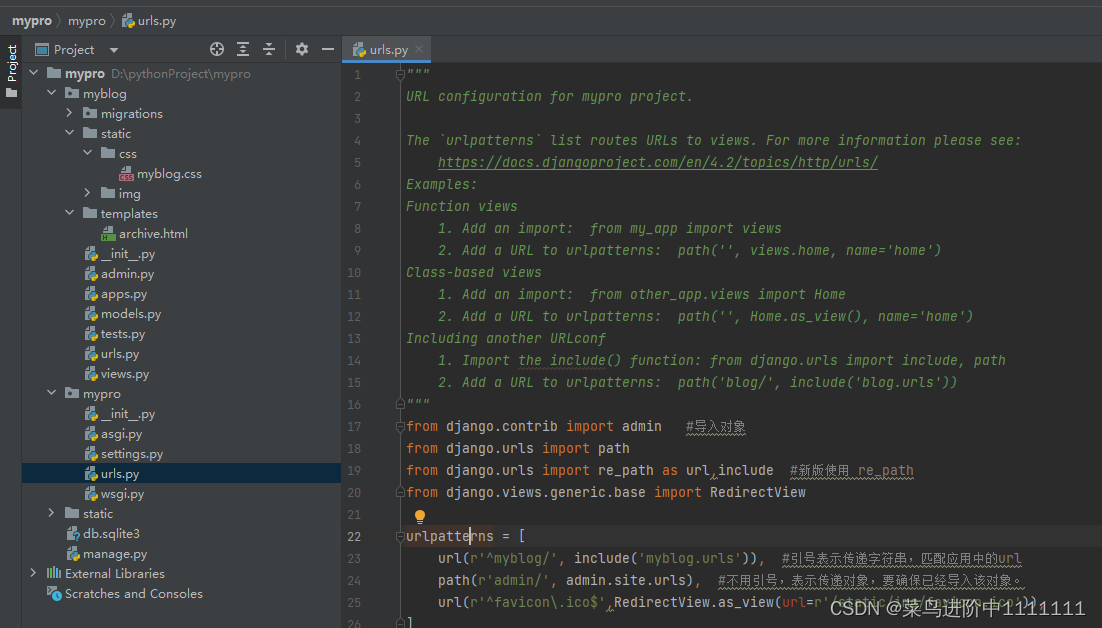Click the locate/select opened file icon
This screenshot has width=1102, height=628.
click(x=217, y=49)
